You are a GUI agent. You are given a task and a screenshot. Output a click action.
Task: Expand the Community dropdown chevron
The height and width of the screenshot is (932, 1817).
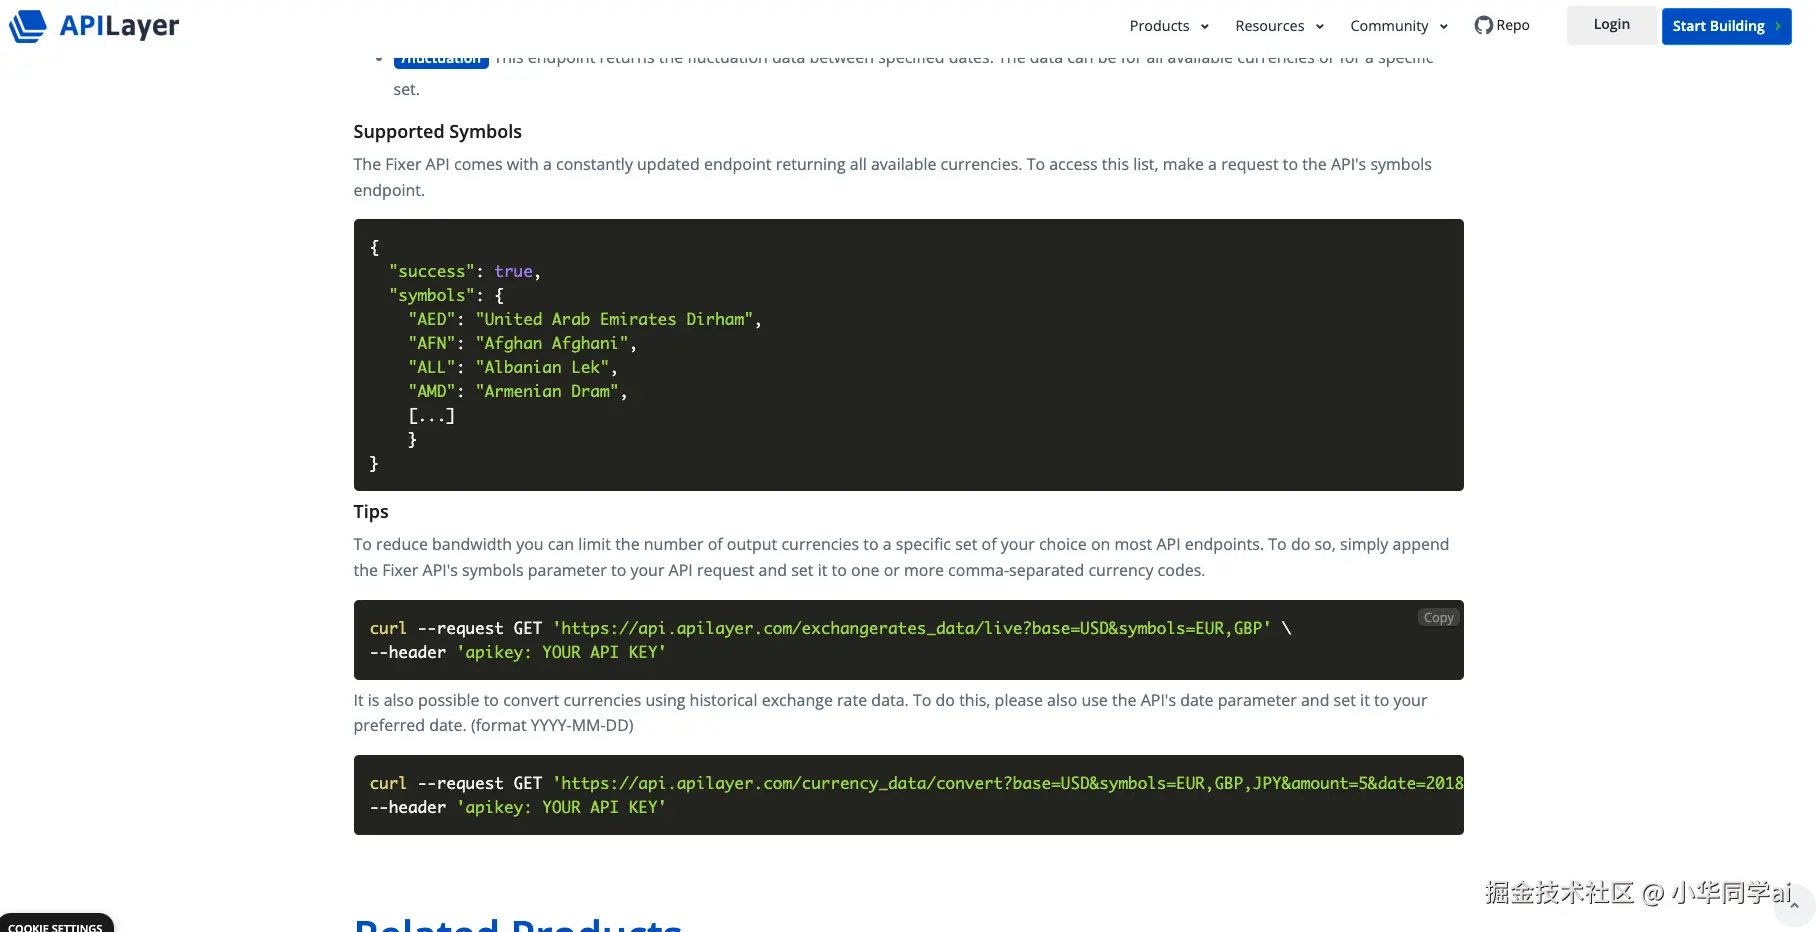[1444, 27]
